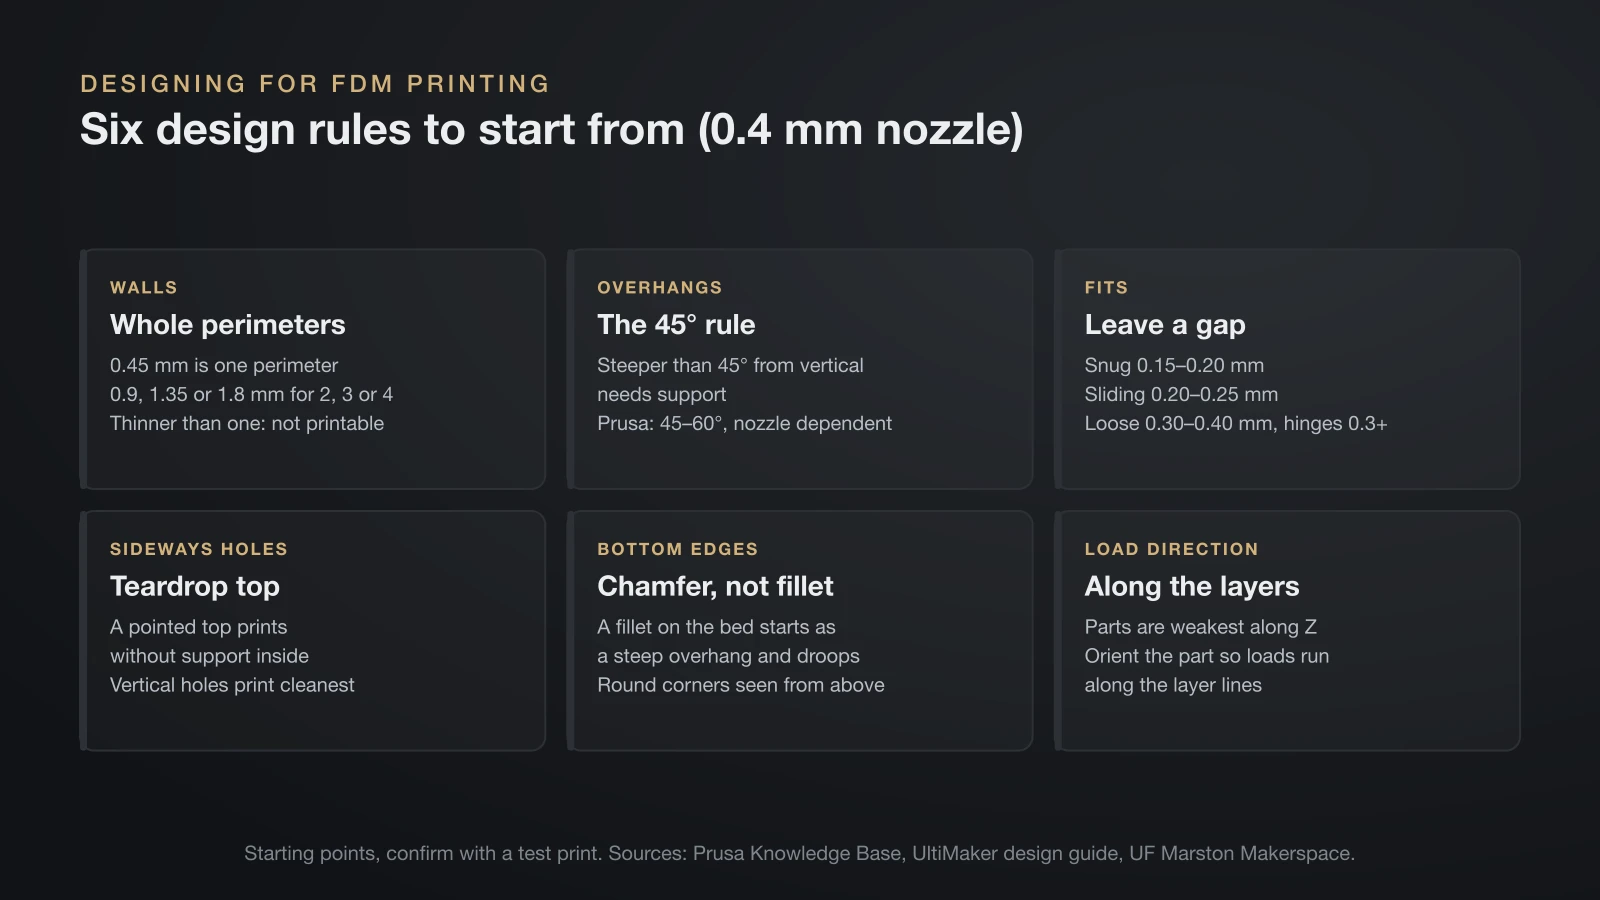Viewport: 1600px width, 900px height.
Task: Select the Vertical holes print cleanest line
Action: pyautogui.click(x=232, y=686)
